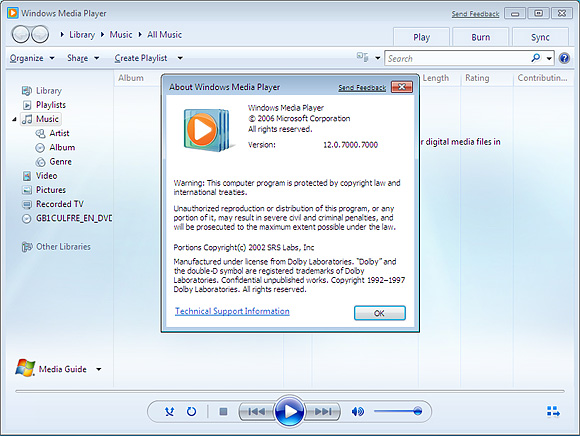The image size is (580, 436).
Task: Expand breadcrumb arrow before Library
Action: coord(62,35)
